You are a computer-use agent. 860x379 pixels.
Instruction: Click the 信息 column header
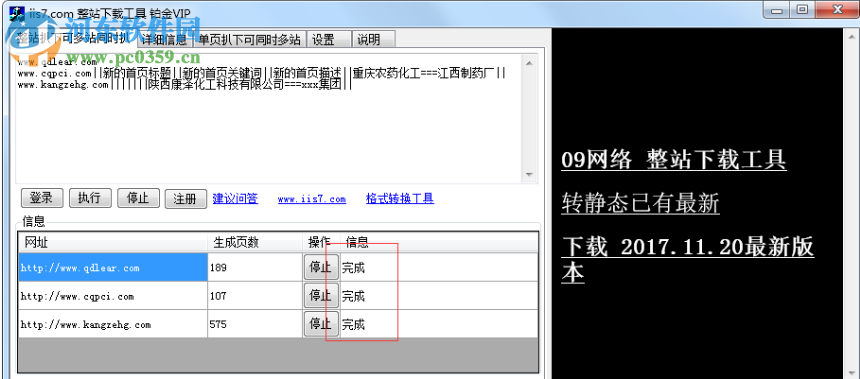pyautogui.click(x=439, y=242)
